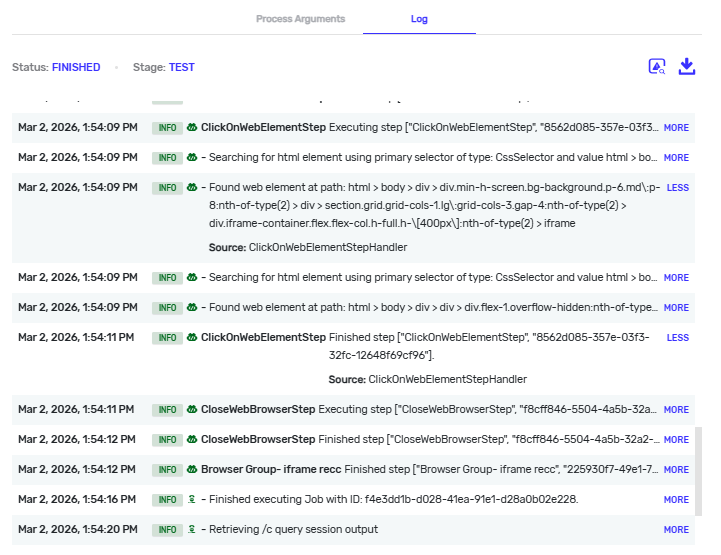
Task: Click INFO badge on 1:54:20 PM entry
Action: pos(167,530)
